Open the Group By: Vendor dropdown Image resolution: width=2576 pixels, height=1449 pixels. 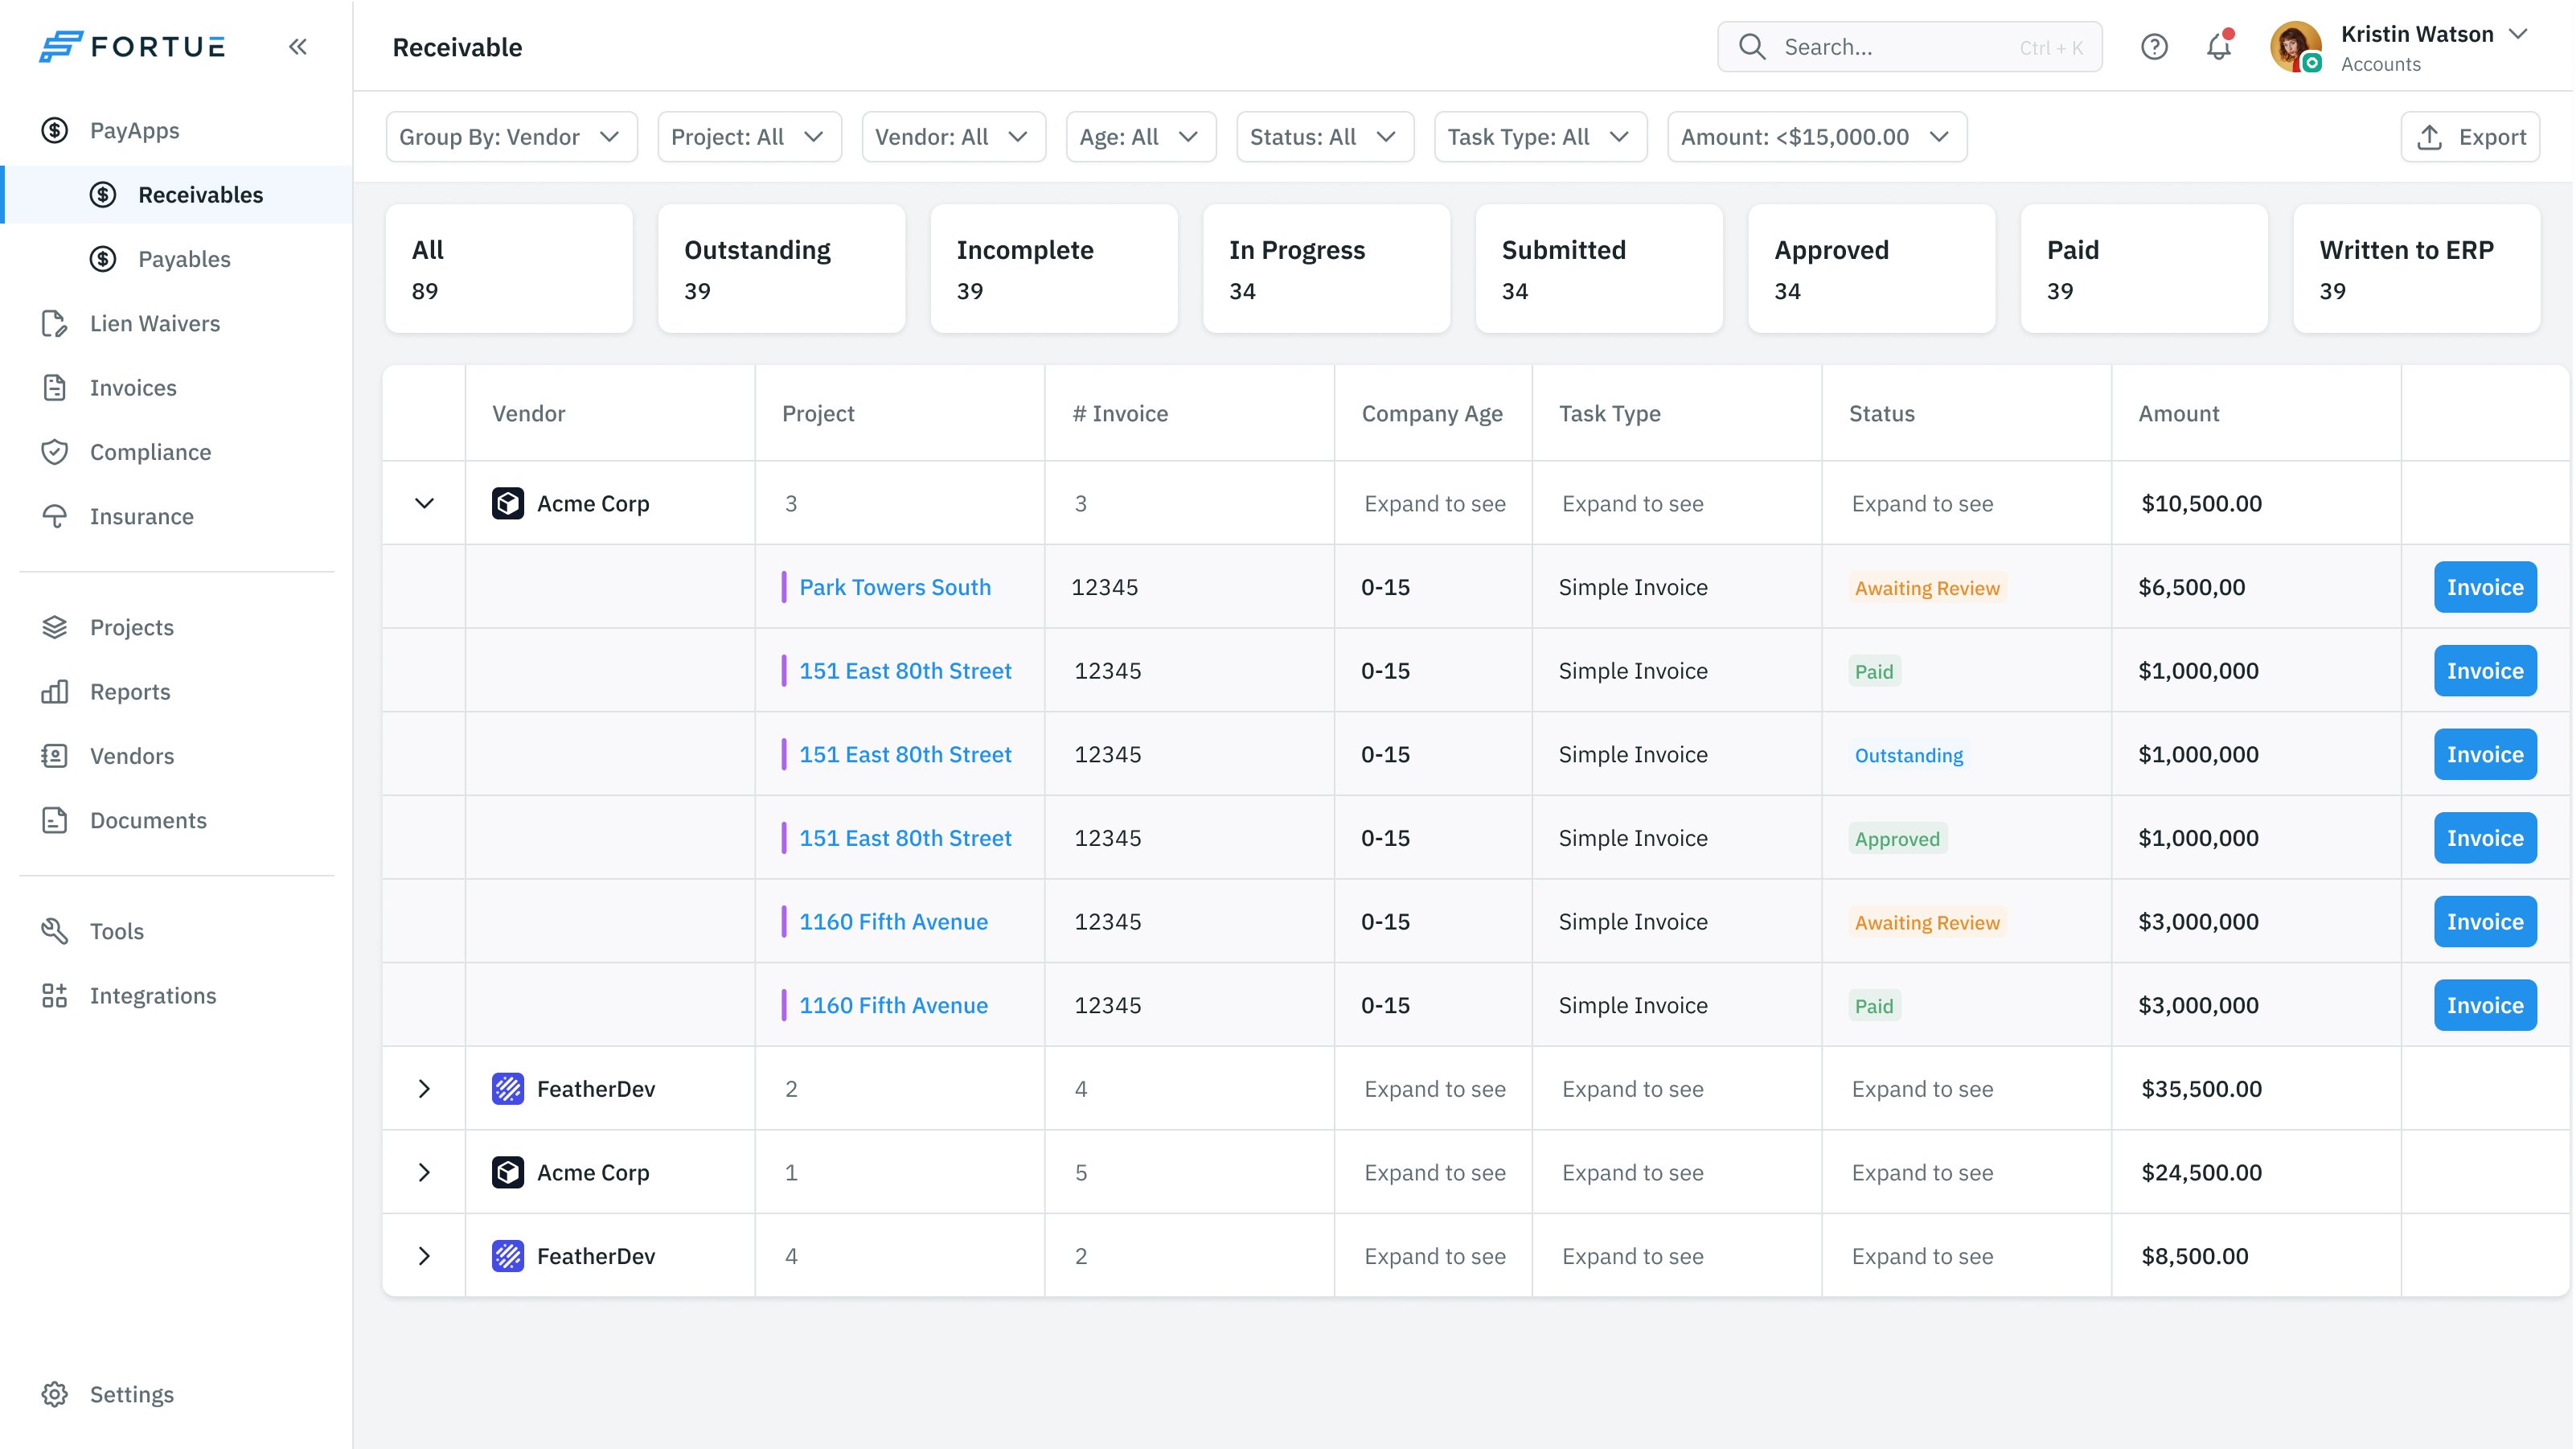coord(510,137)
